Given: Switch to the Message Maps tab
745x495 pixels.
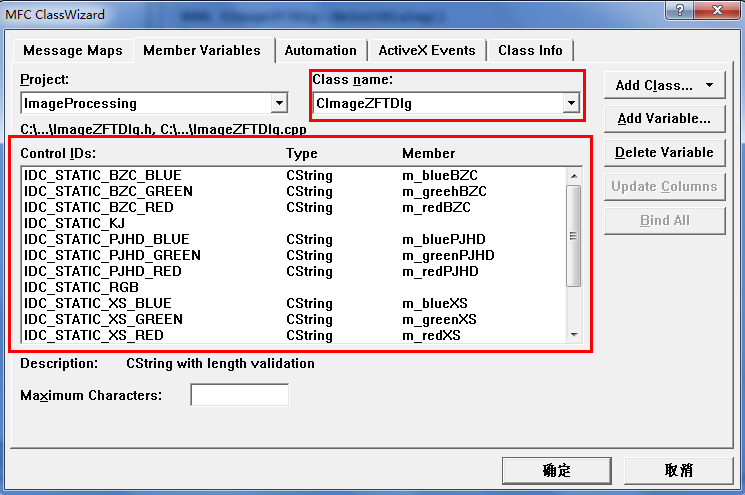Looking at the screenshot, I should pyautogui.click(x=73, y=51).
